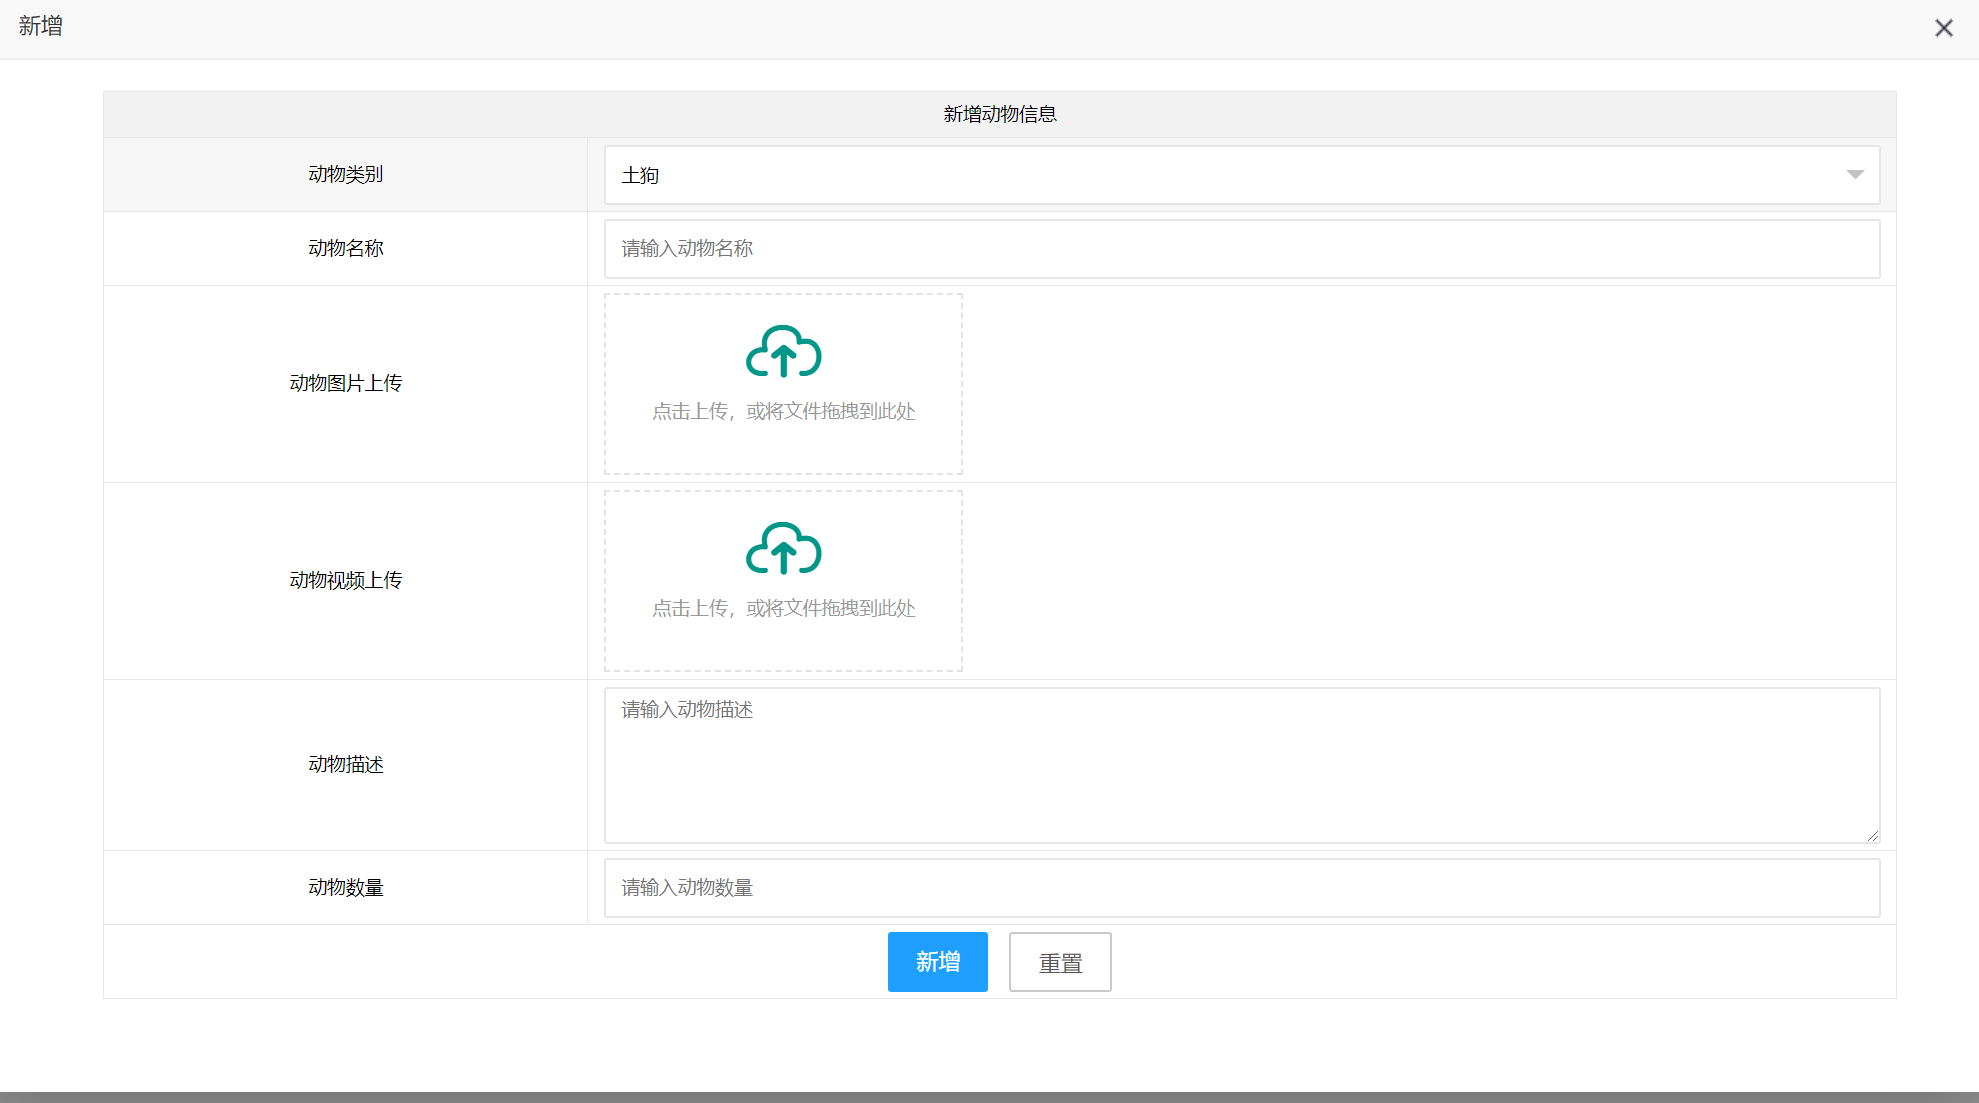Screen dimensions: 1979x1103
Task: Click into the 动物数量 input field
Action: (x=1241, y=888)
